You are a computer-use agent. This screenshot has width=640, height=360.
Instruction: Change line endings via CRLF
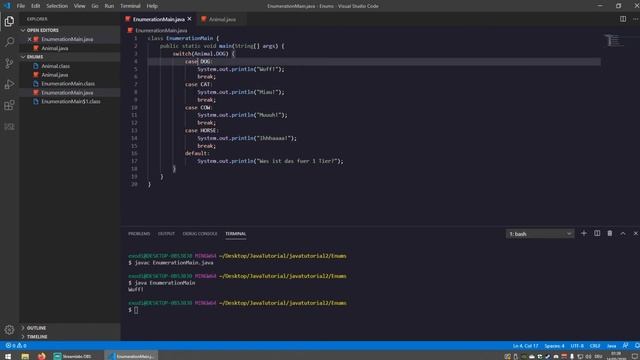(595, 346)
